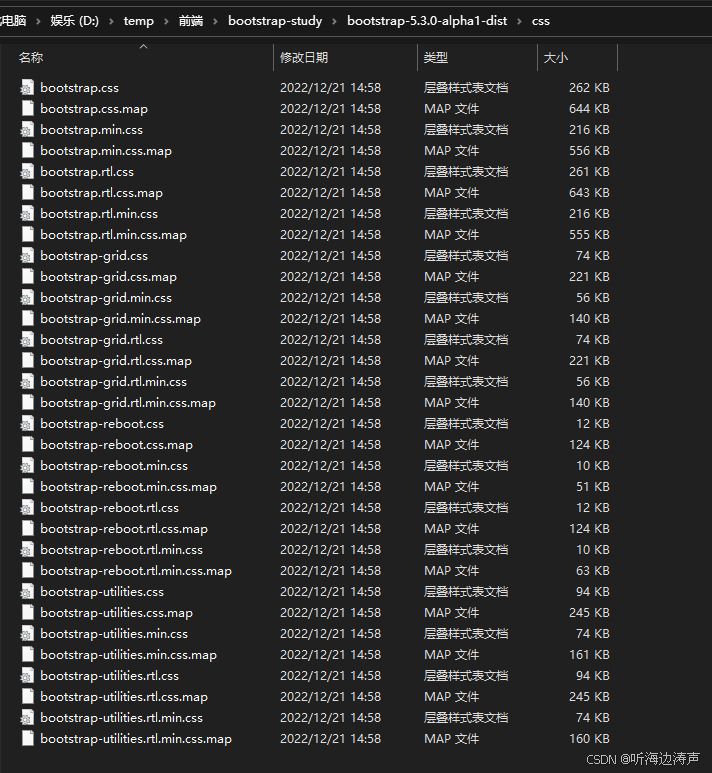Click the bootstrap.min.css.map file icon

point(28,151)
